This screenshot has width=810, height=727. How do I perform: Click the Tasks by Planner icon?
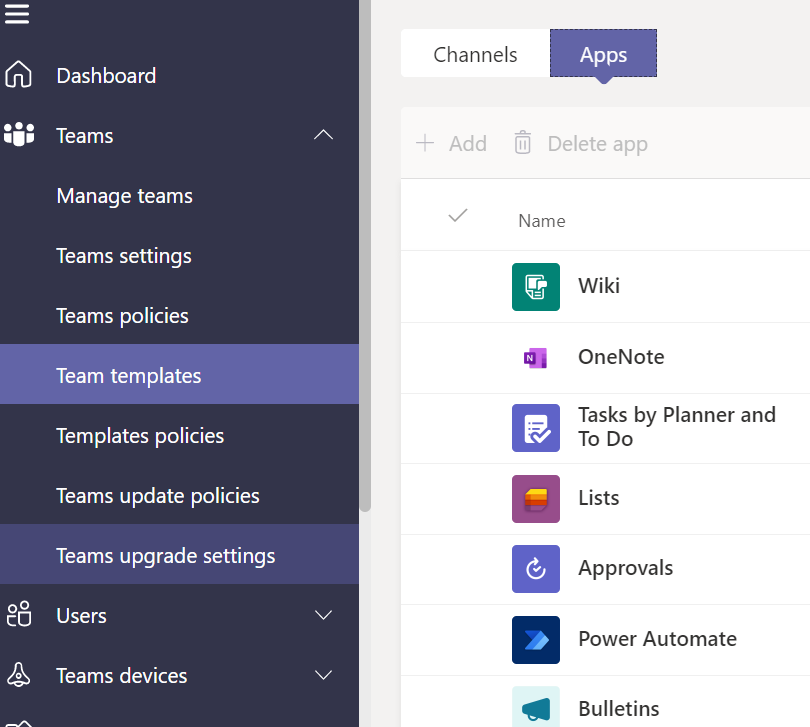536,428
